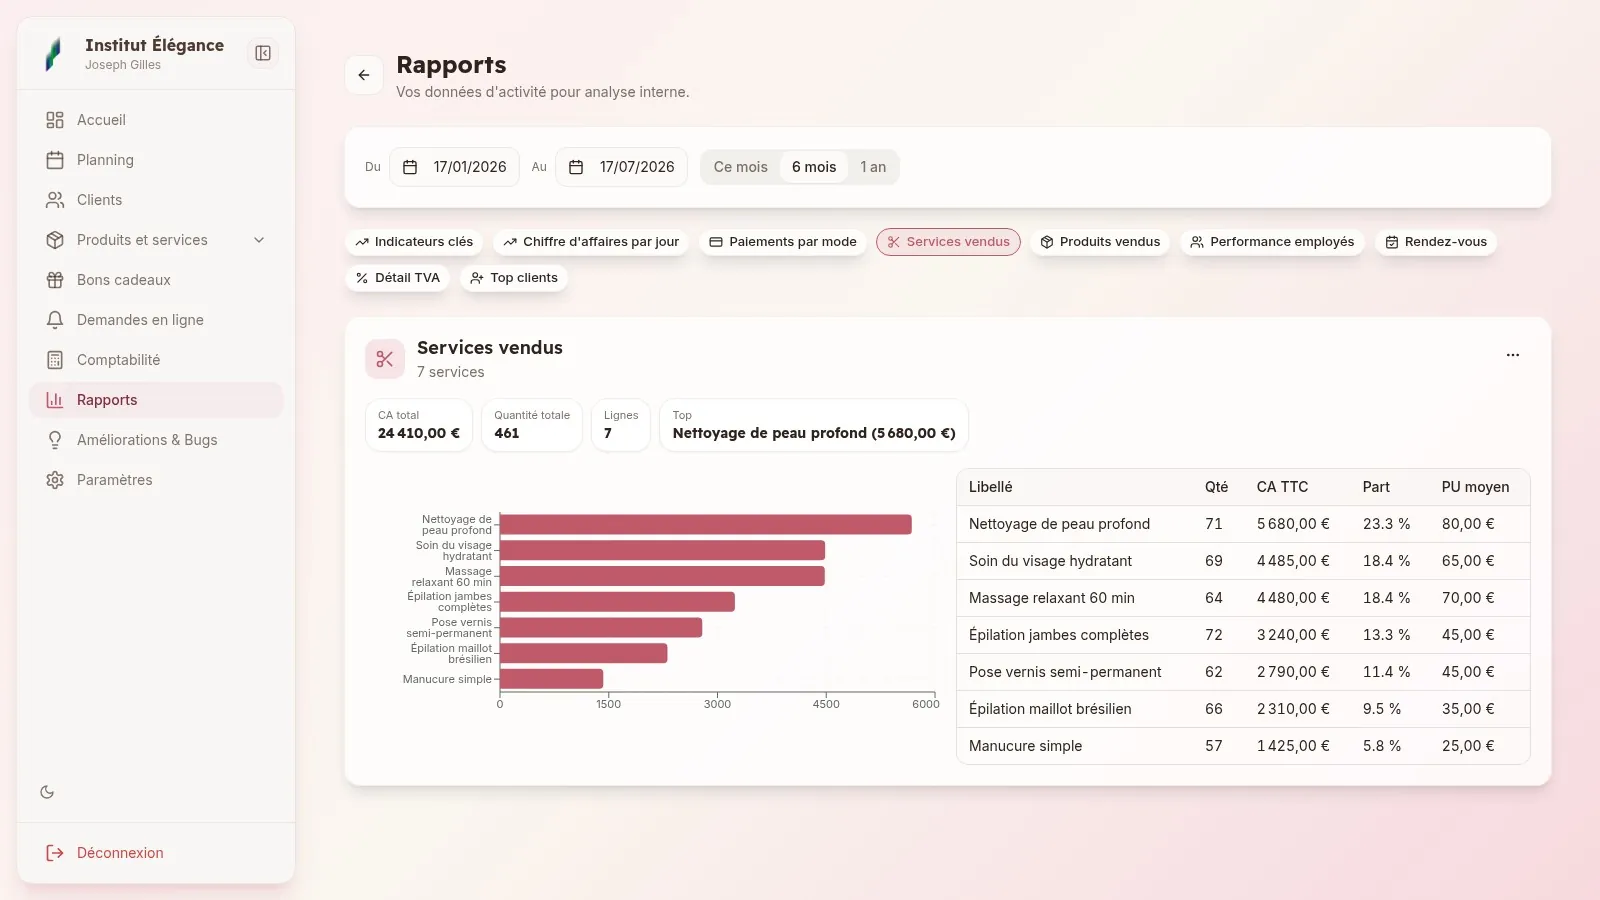Expand Produits et services submenu chevron
Screen dimensions: 1600x900
click(259, 240)
